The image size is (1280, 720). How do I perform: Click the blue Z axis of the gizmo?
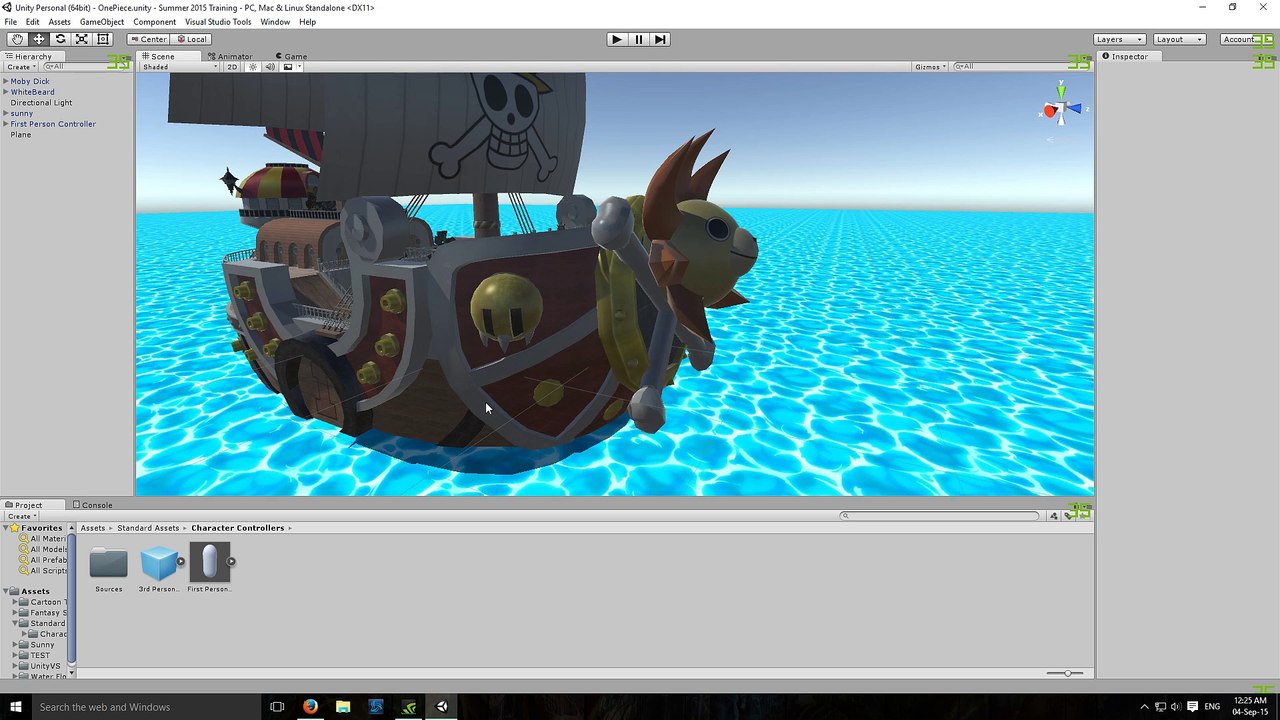click(x=1075, y=109)
